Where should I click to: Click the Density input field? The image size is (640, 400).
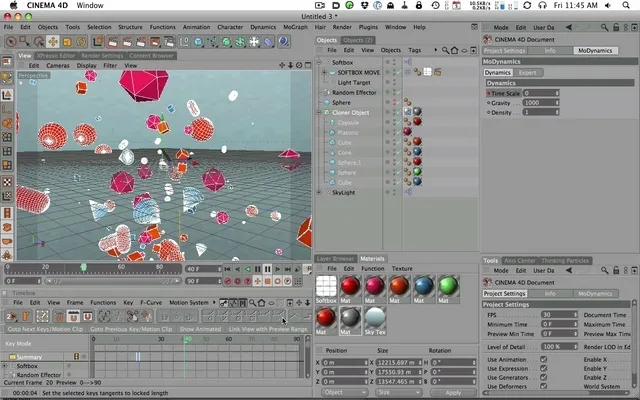click(540, 112)
